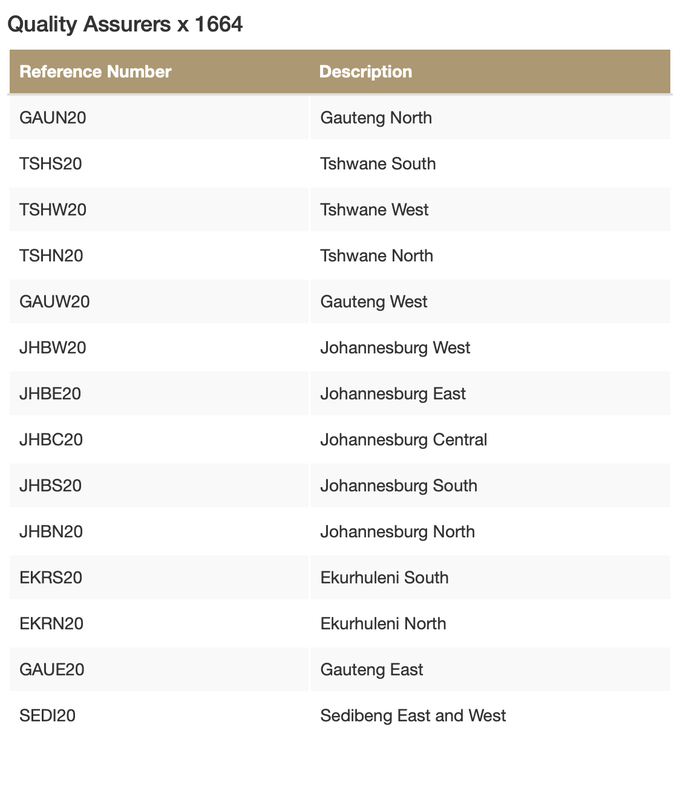This screenshot has height=800, width=680.
Task: Click the Gauteng East description
Action: click(371, 670)
